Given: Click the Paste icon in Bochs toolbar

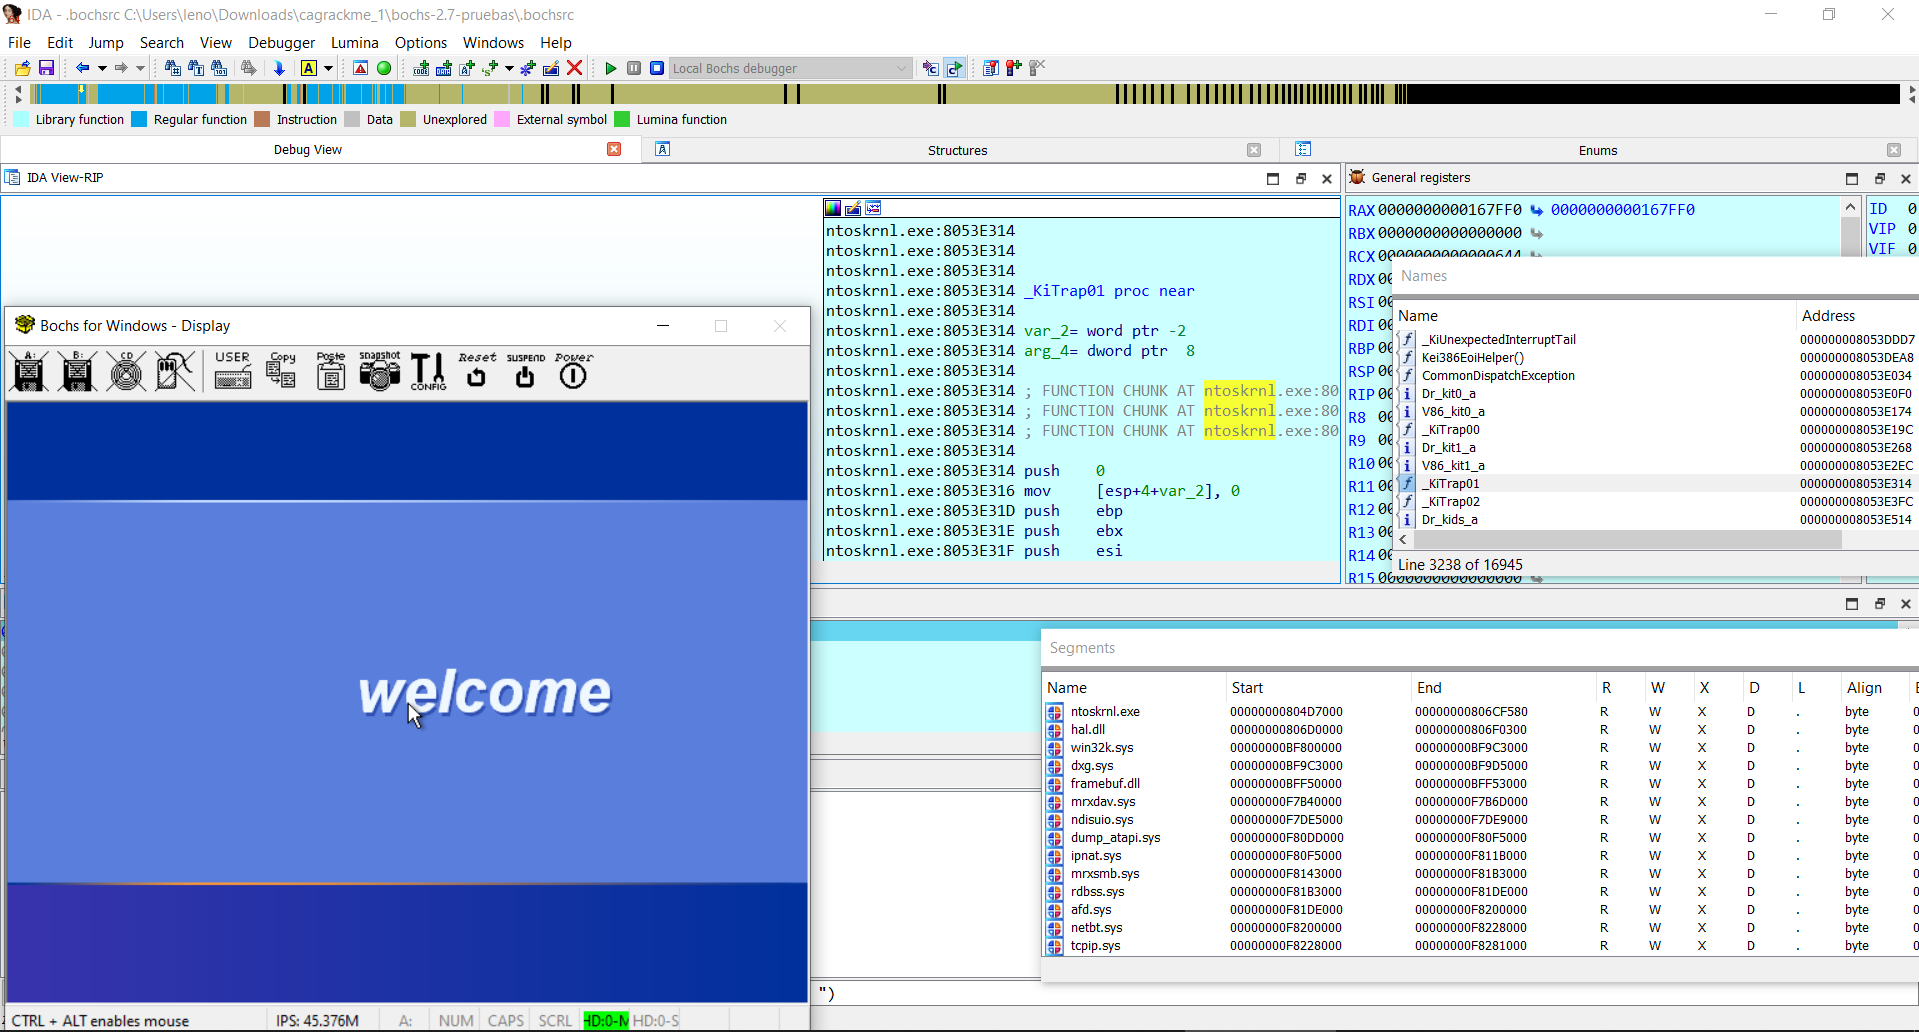Looking at the screenshot, I should [x=331, y=371].
